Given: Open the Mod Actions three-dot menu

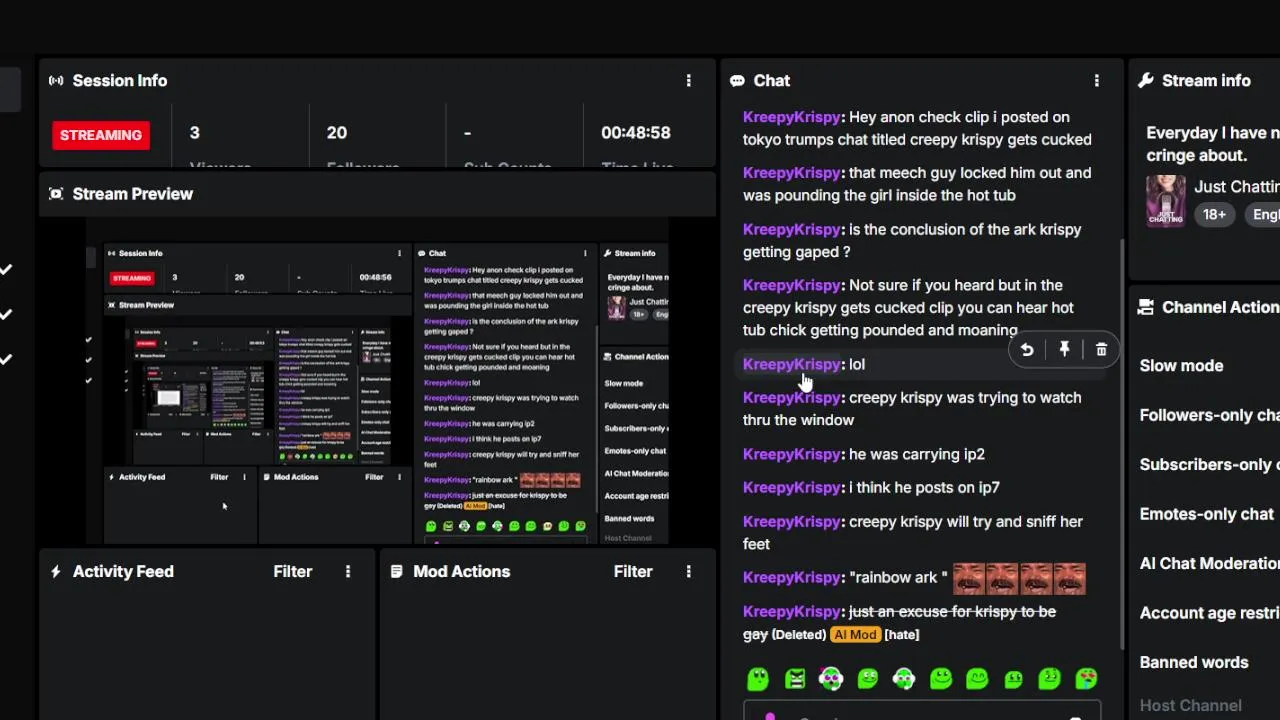Looking at the screenshot, I should pos(688,572).
